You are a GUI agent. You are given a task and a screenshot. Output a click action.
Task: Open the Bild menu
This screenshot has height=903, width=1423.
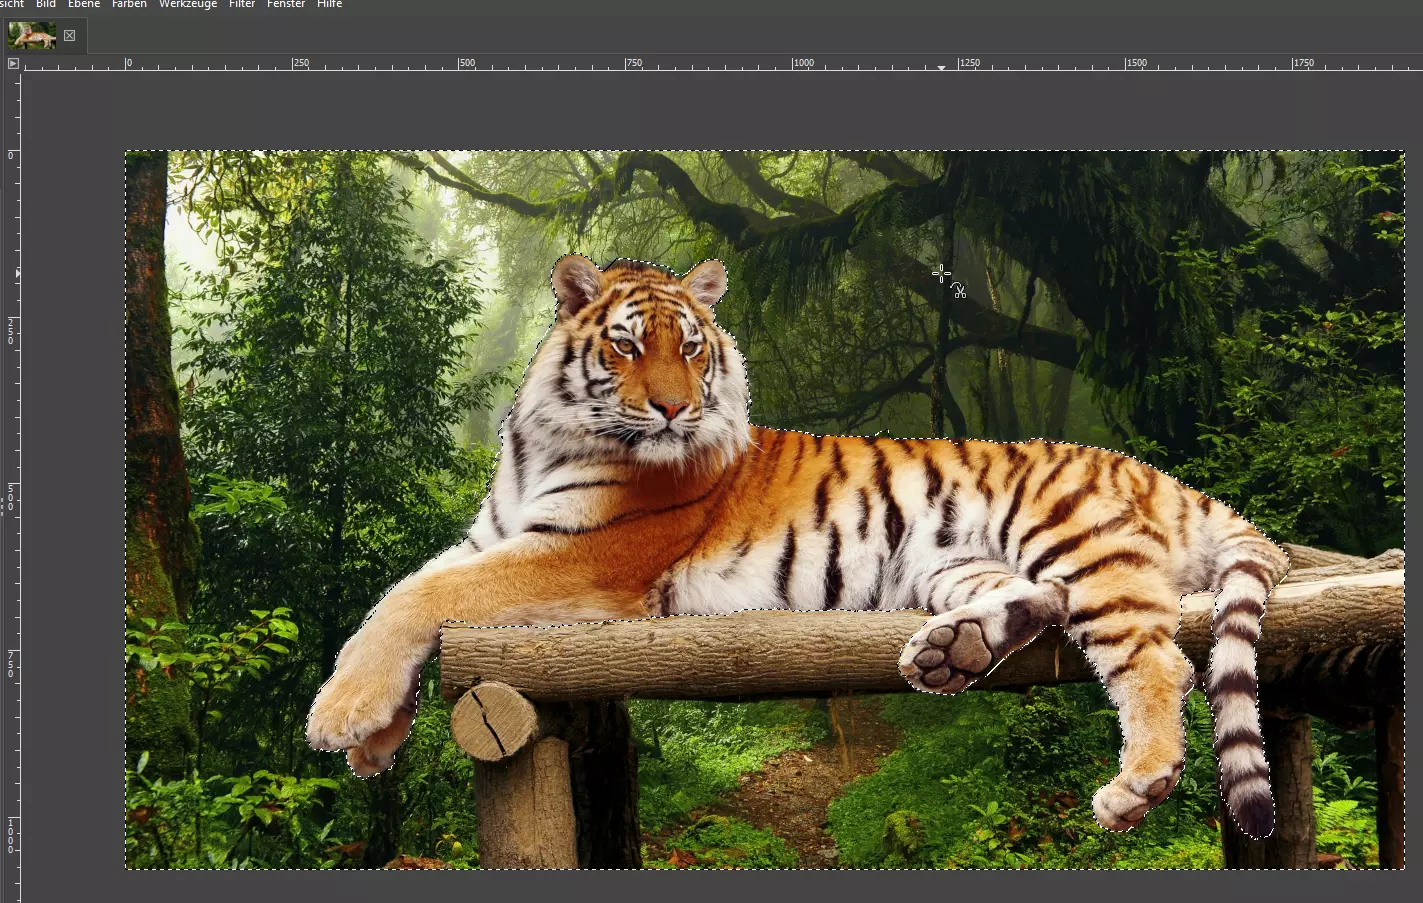click(x=46, y=5)
